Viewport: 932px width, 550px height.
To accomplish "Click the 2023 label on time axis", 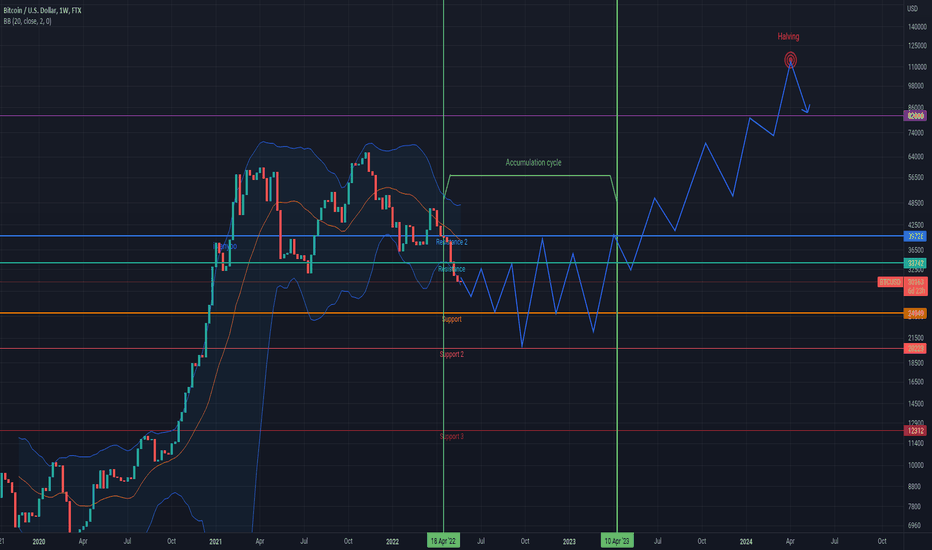I will (x=569, y=541).
